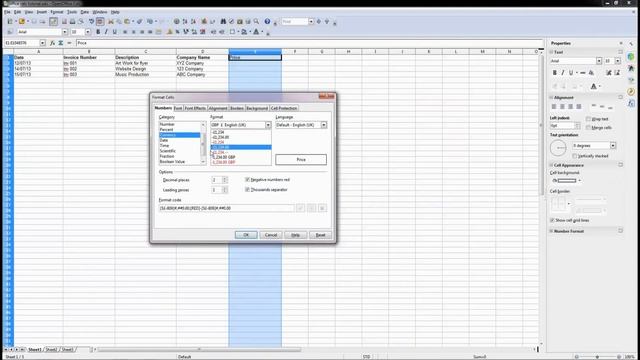Switch to the Alignment tab in dialog
The image size is (640, 360).
tap(218, 108)
